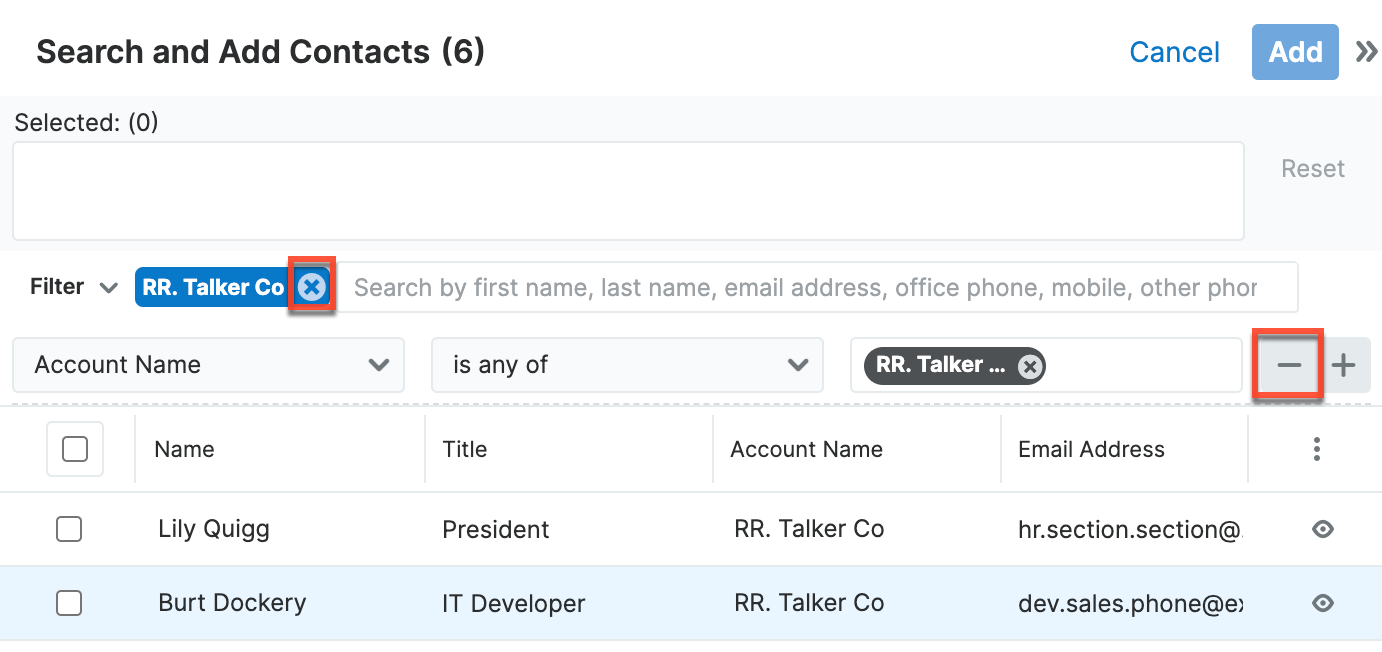Sort by the Name column header
This screenshot has height=652, width=1382.
pos(184,449)
